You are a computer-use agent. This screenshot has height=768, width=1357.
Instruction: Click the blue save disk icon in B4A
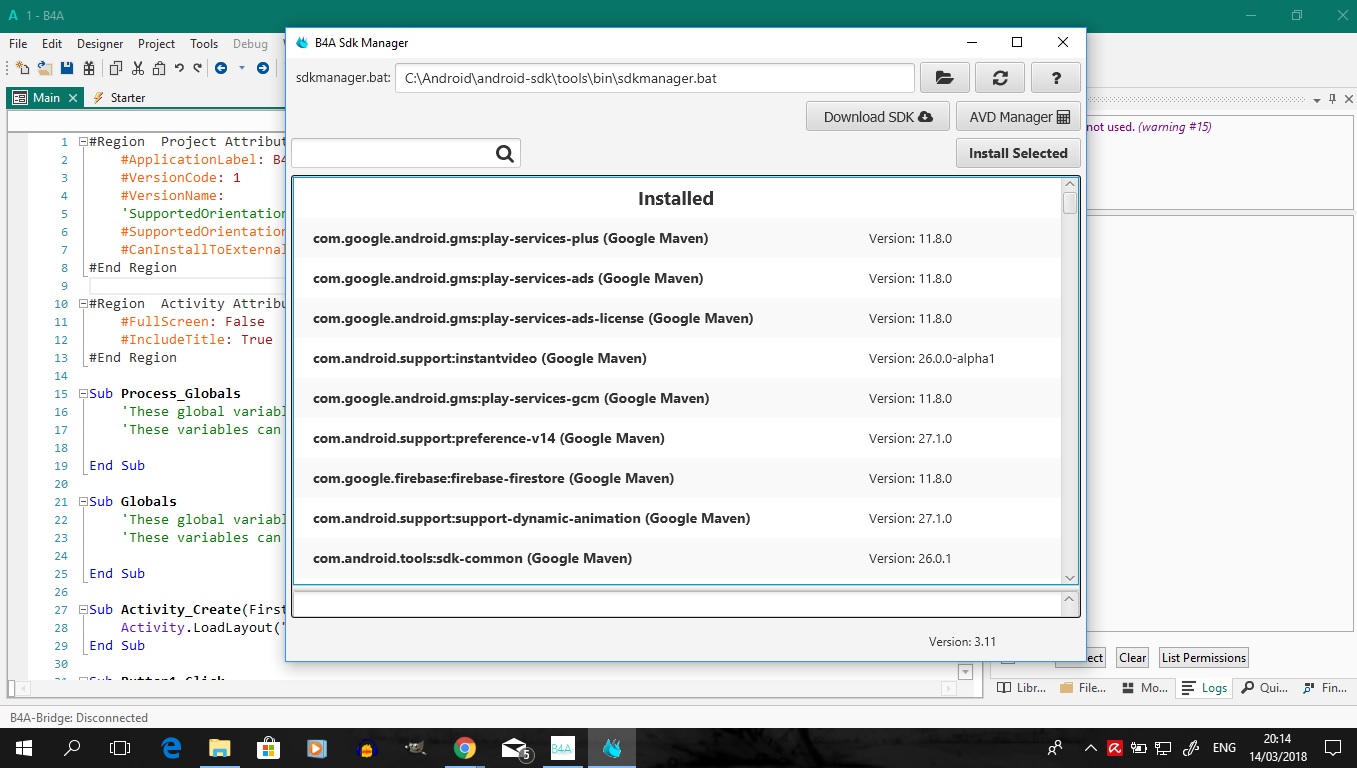click(67, 68)
